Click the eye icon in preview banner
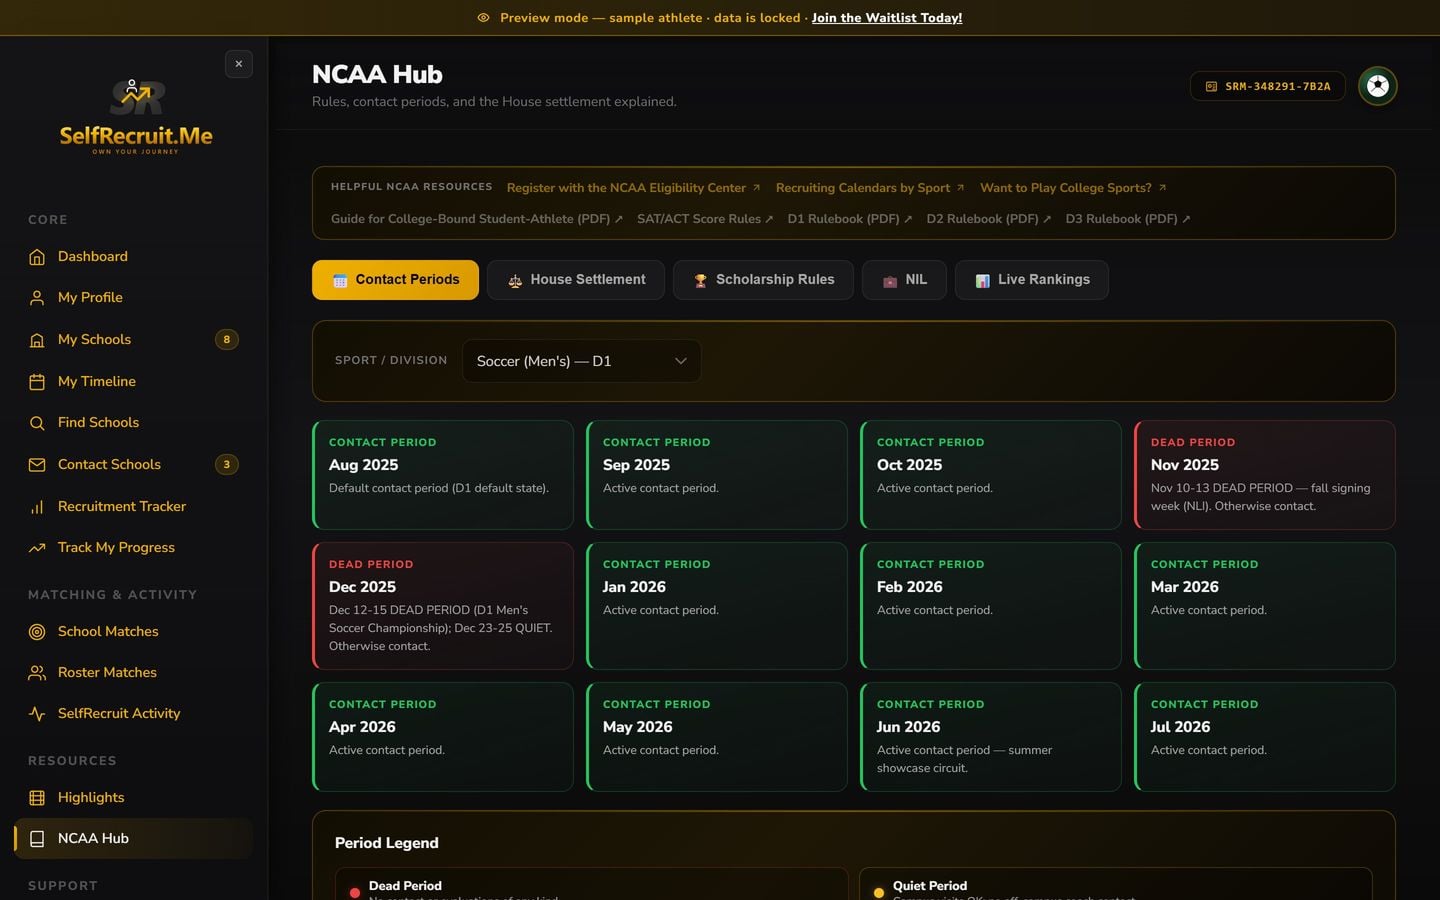Image resolution: width=1440 pixels, height=900 pixels. (483, 18)
